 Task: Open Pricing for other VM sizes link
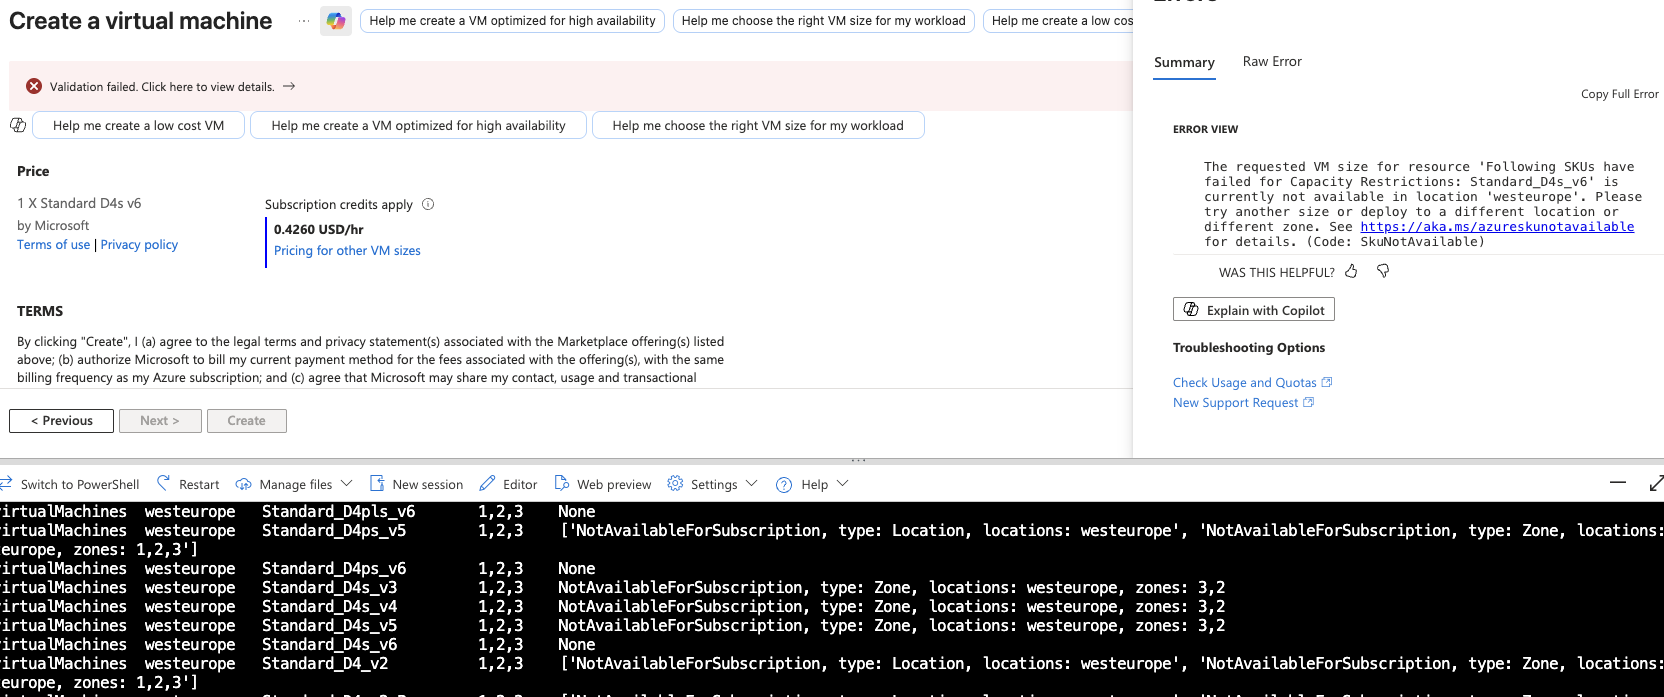pos(347,251)
